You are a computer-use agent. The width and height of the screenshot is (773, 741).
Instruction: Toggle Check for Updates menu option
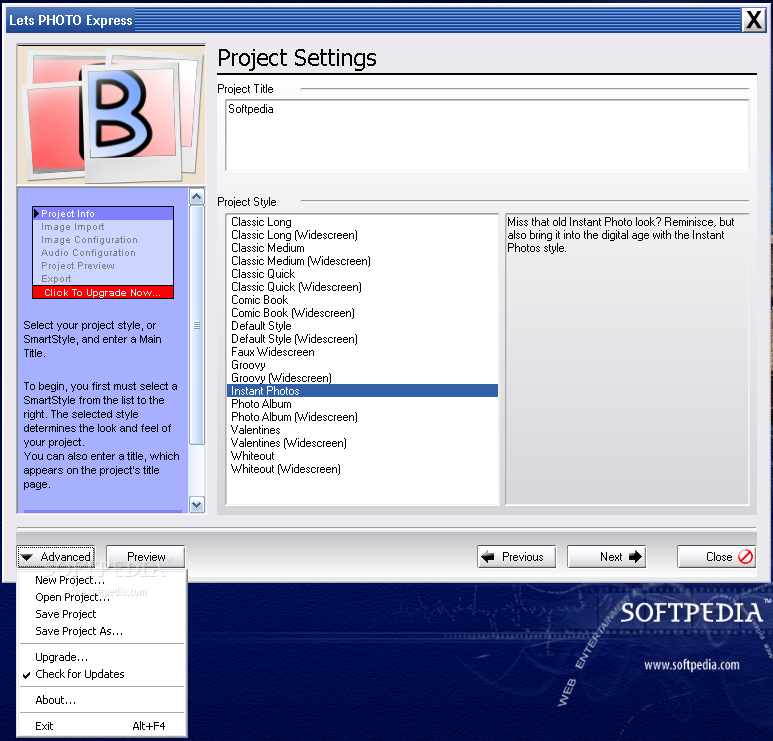point(102,674)
